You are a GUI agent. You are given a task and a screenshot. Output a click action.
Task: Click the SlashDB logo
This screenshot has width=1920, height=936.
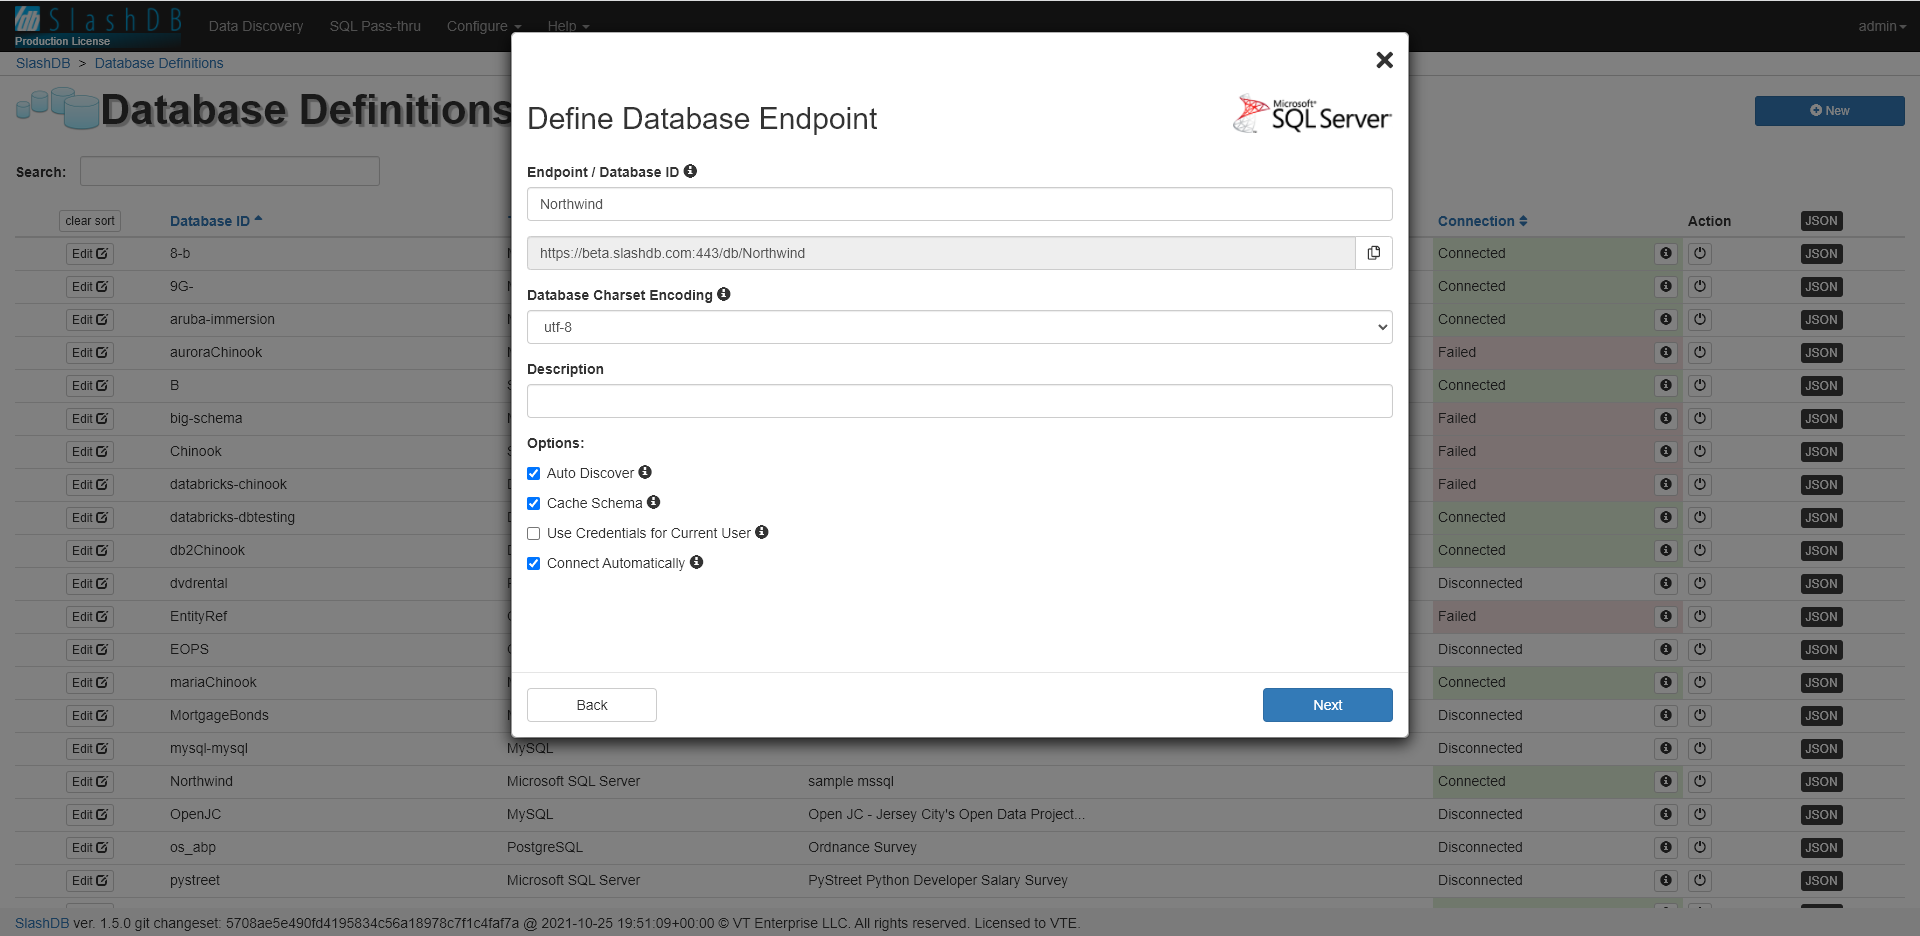pos(98,26)
